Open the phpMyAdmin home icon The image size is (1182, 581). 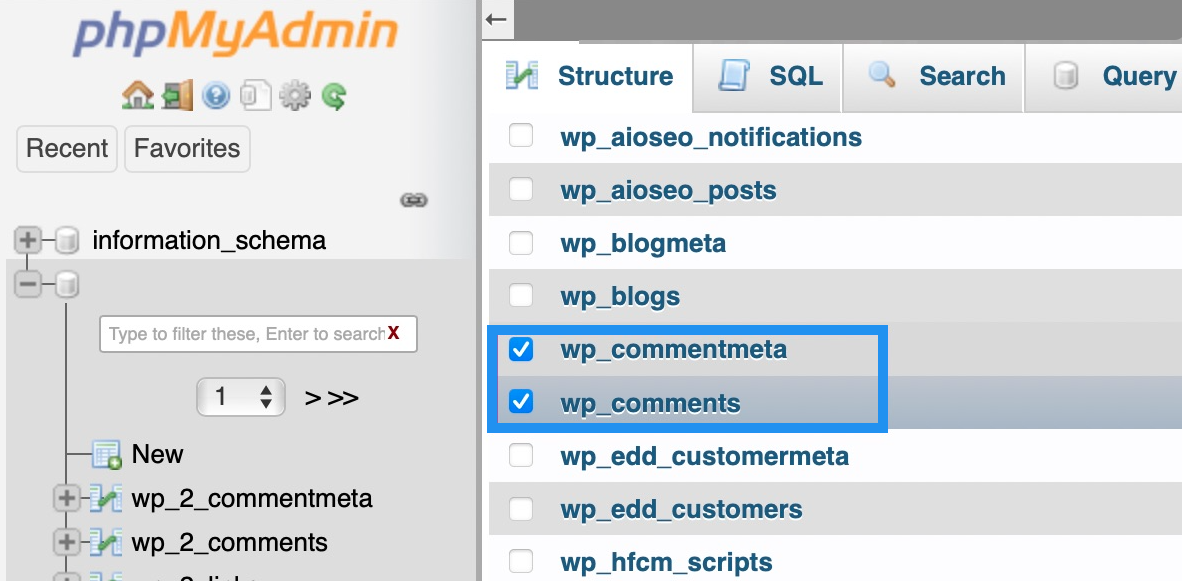point(137,96)
